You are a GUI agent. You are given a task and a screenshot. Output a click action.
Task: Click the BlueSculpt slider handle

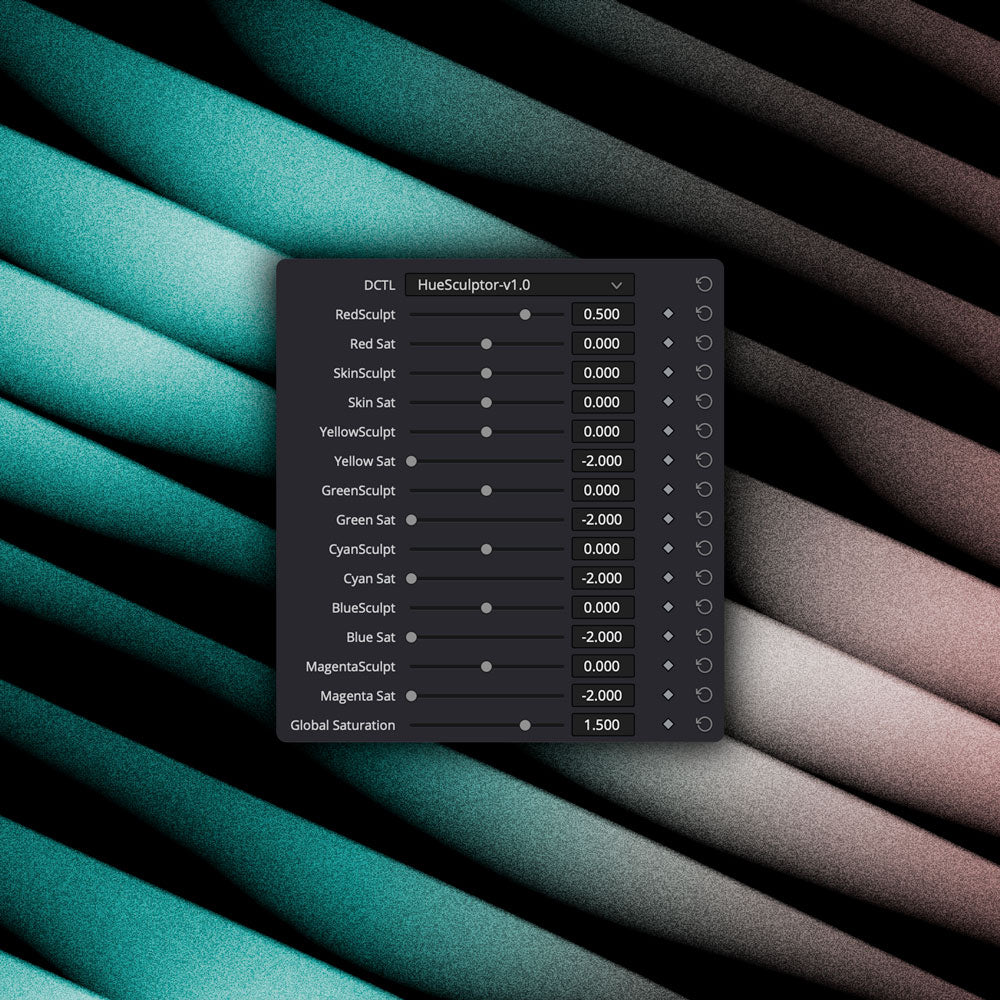(x=487, y=608)
